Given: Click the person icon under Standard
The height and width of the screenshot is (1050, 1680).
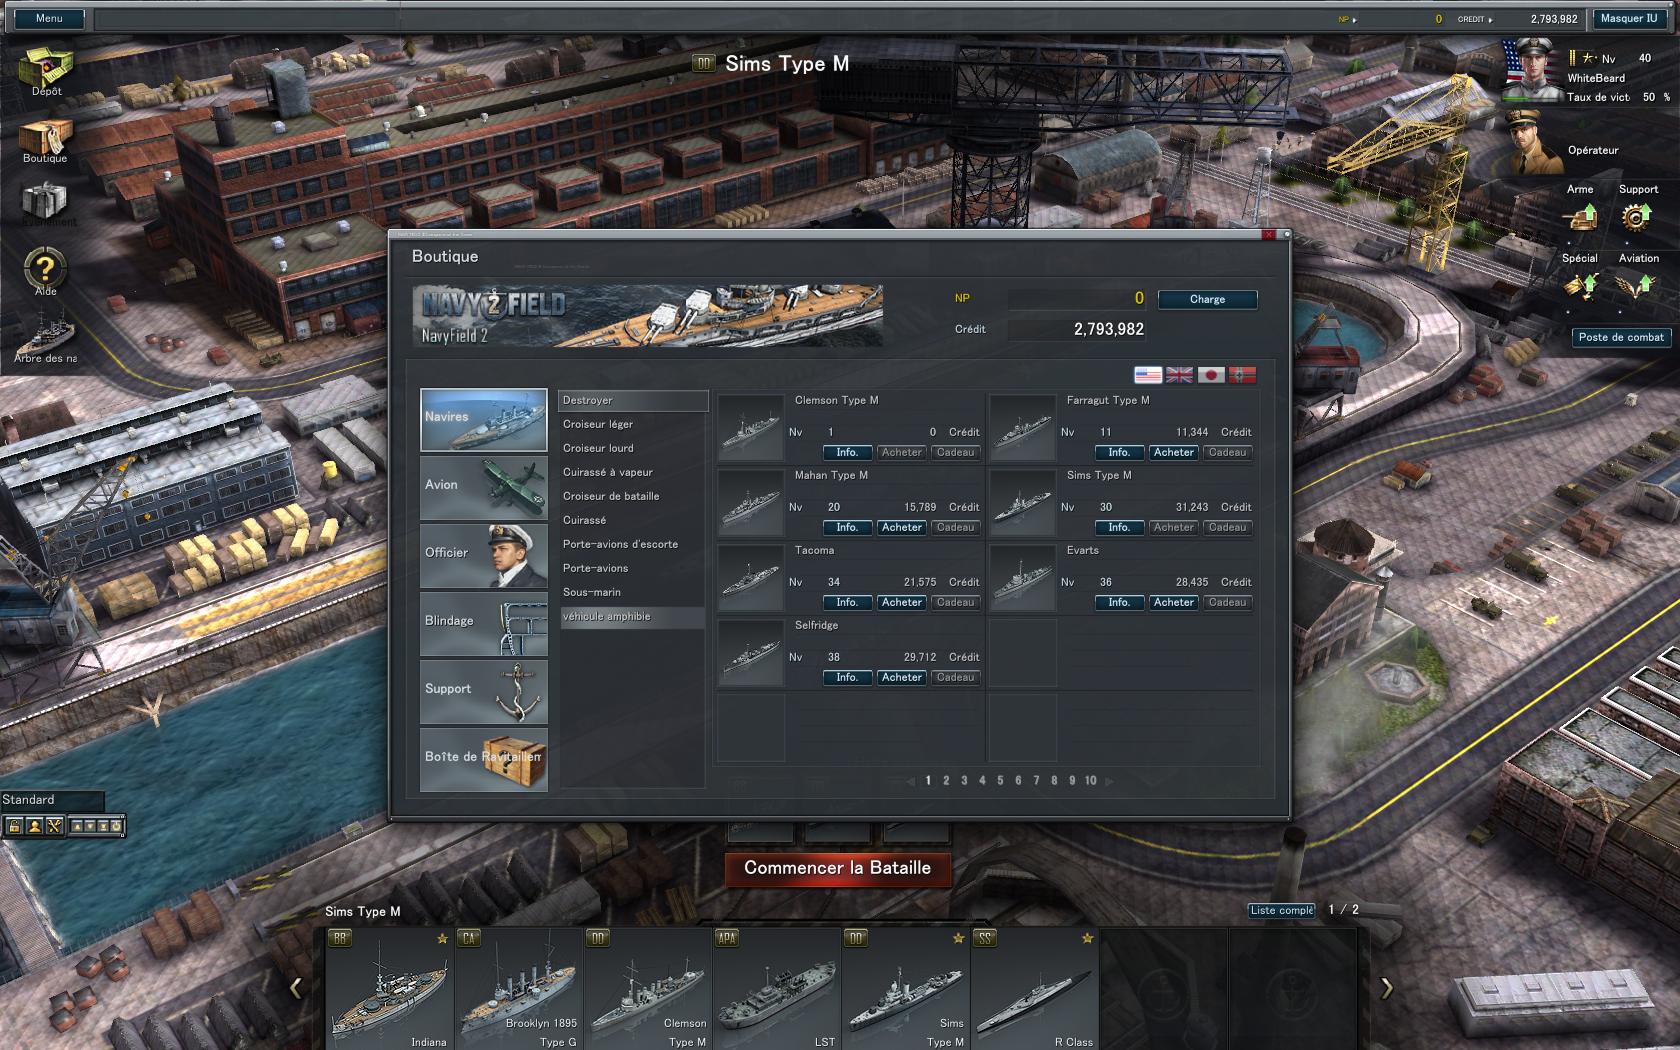Looking at the screenshot, I should (x=34, y=826).
